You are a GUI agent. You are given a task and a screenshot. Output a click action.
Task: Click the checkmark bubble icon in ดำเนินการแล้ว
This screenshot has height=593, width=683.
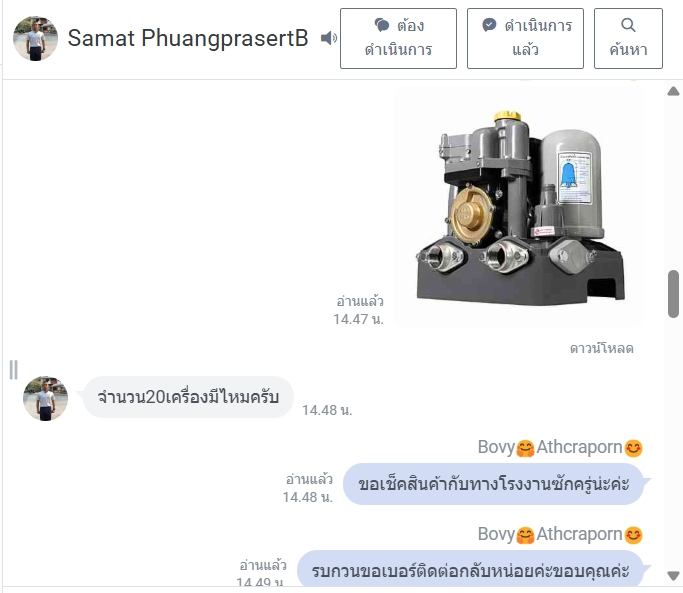point(489,25)
